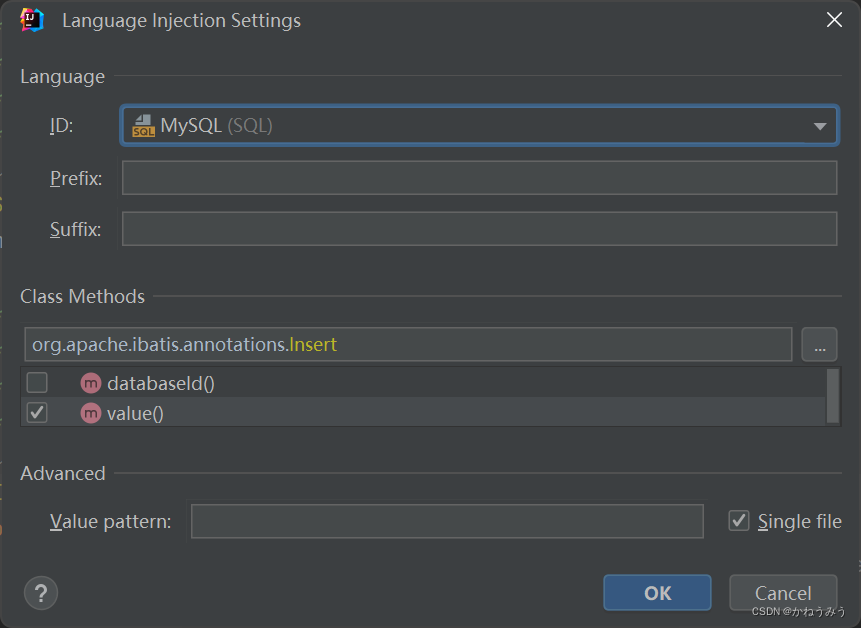
Task: Focus the Suffix input field
Action: [479, 229]
